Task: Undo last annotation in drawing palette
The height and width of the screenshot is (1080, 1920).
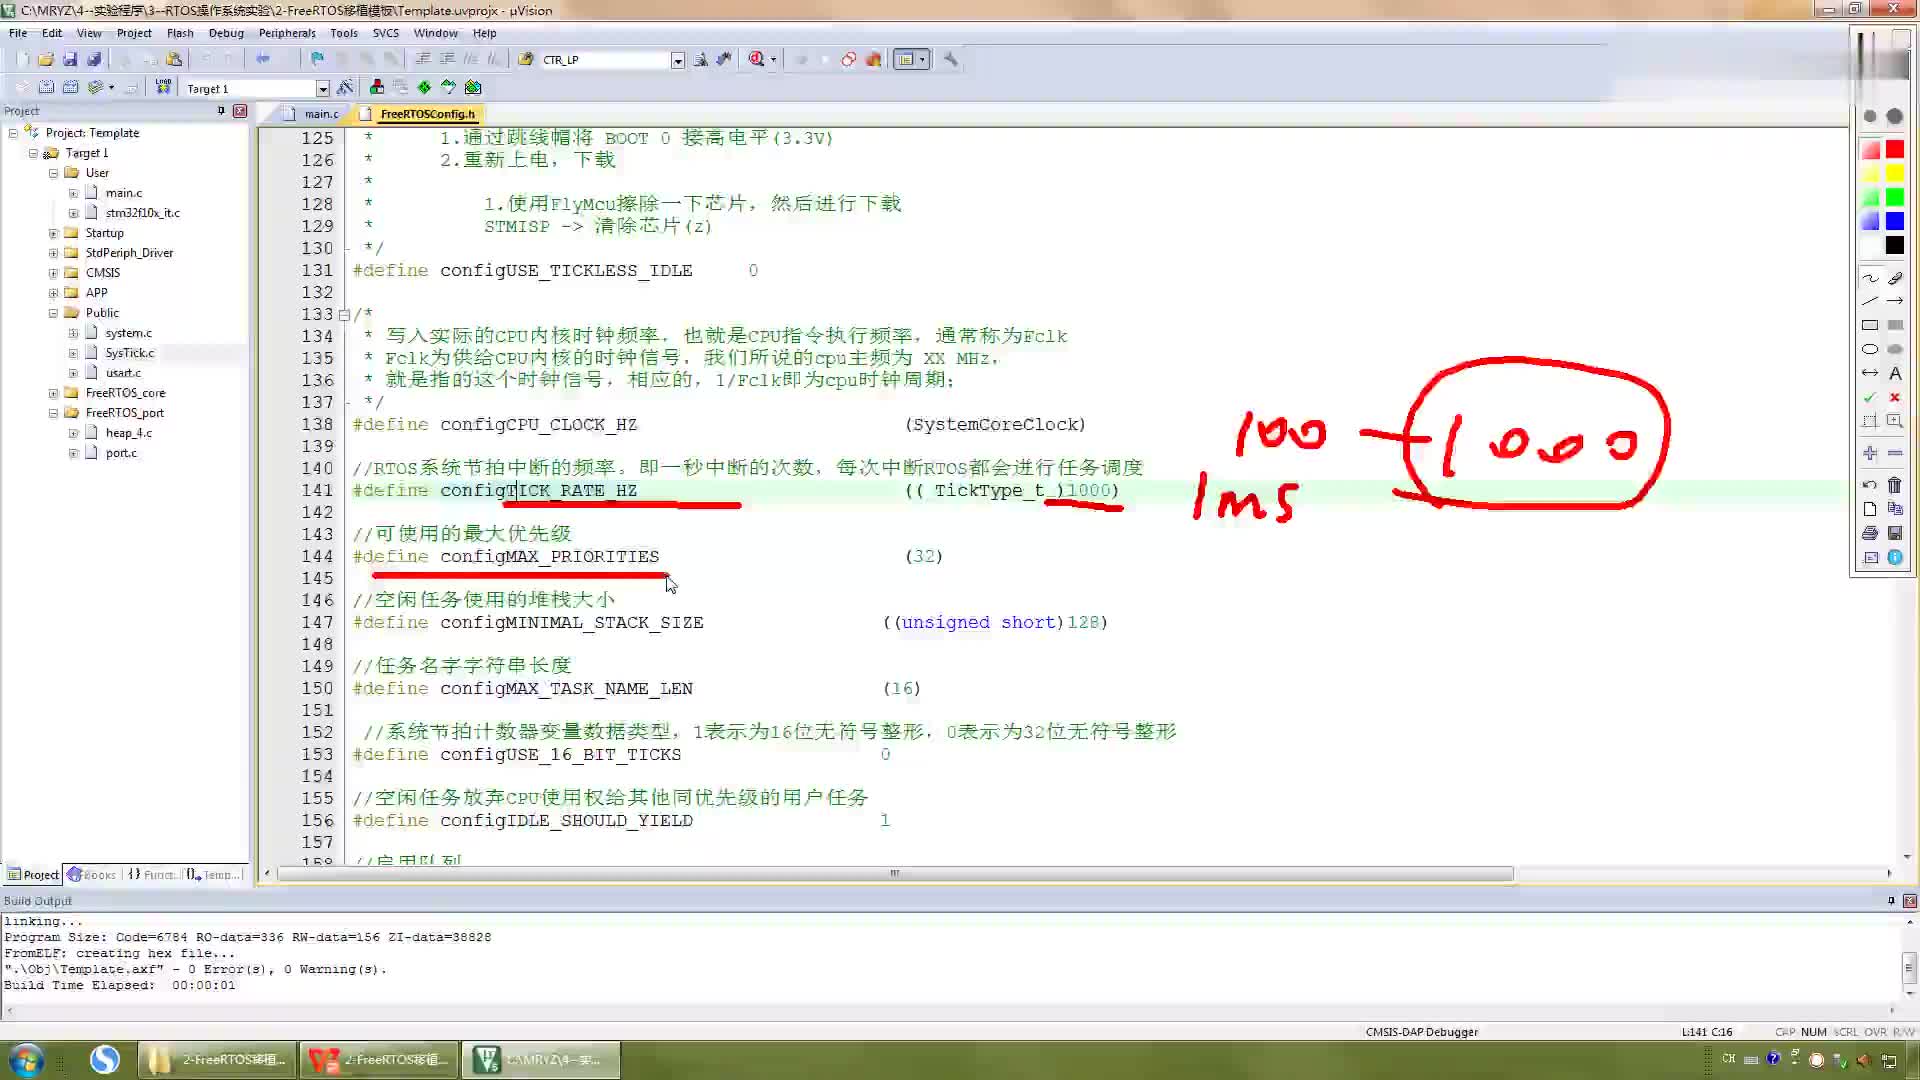Action: pyautogui.click(x=1869, y=485)
